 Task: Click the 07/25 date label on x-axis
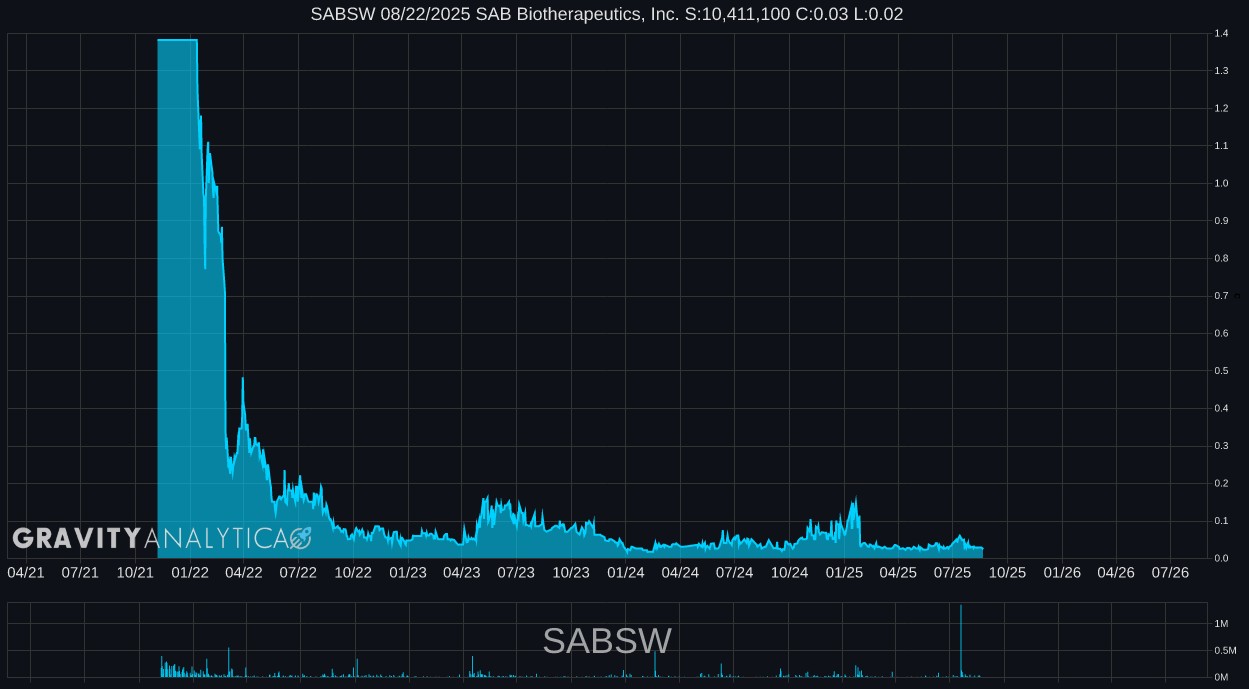(952, 572)
